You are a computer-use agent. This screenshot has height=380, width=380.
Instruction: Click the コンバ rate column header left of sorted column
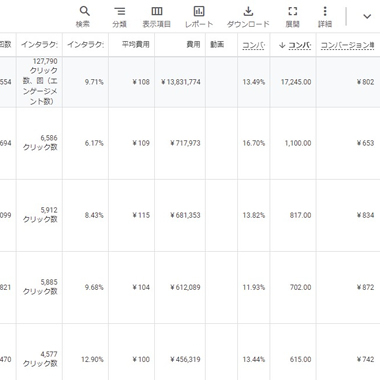tap(254, 45)
